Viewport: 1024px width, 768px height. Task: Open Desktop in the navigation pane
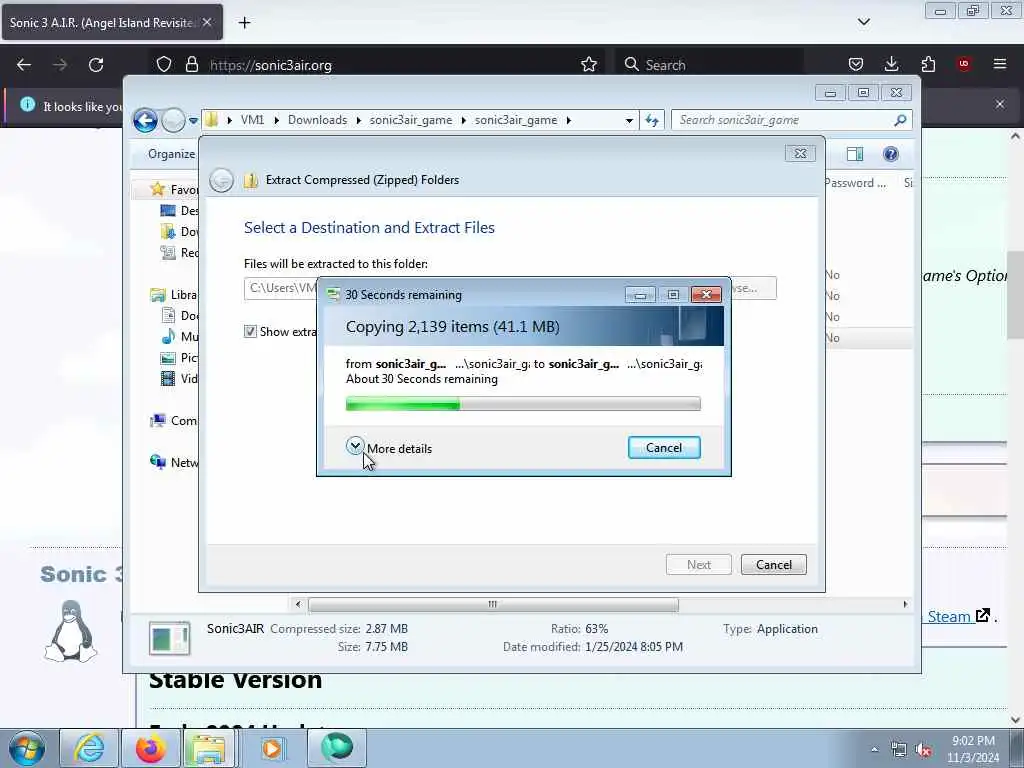click(179, 210)
